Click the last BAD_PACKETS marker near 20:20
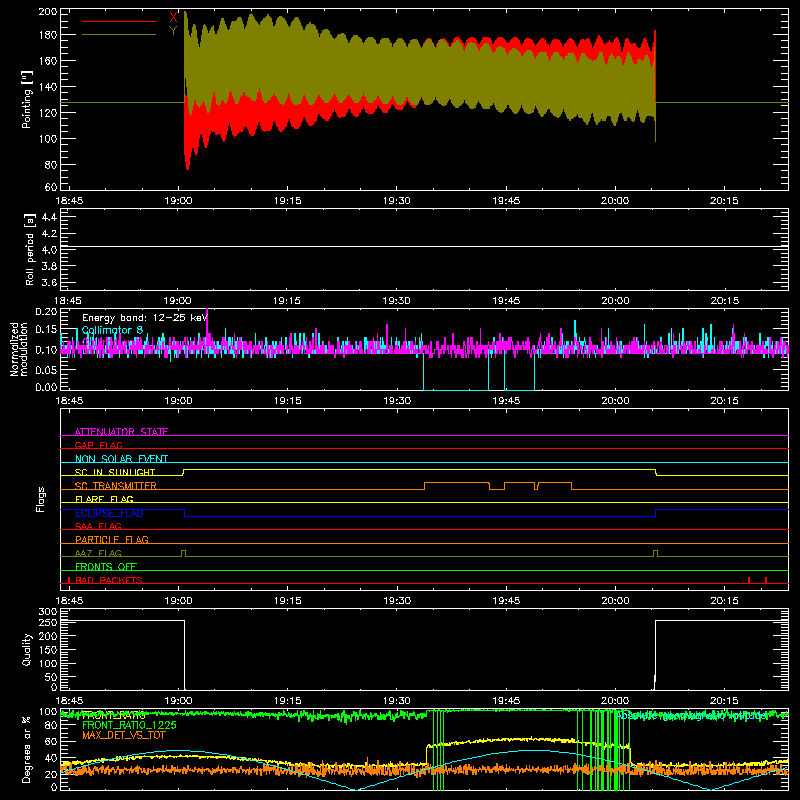This screenshot has width=800, height=800. (x=766, y=580)
